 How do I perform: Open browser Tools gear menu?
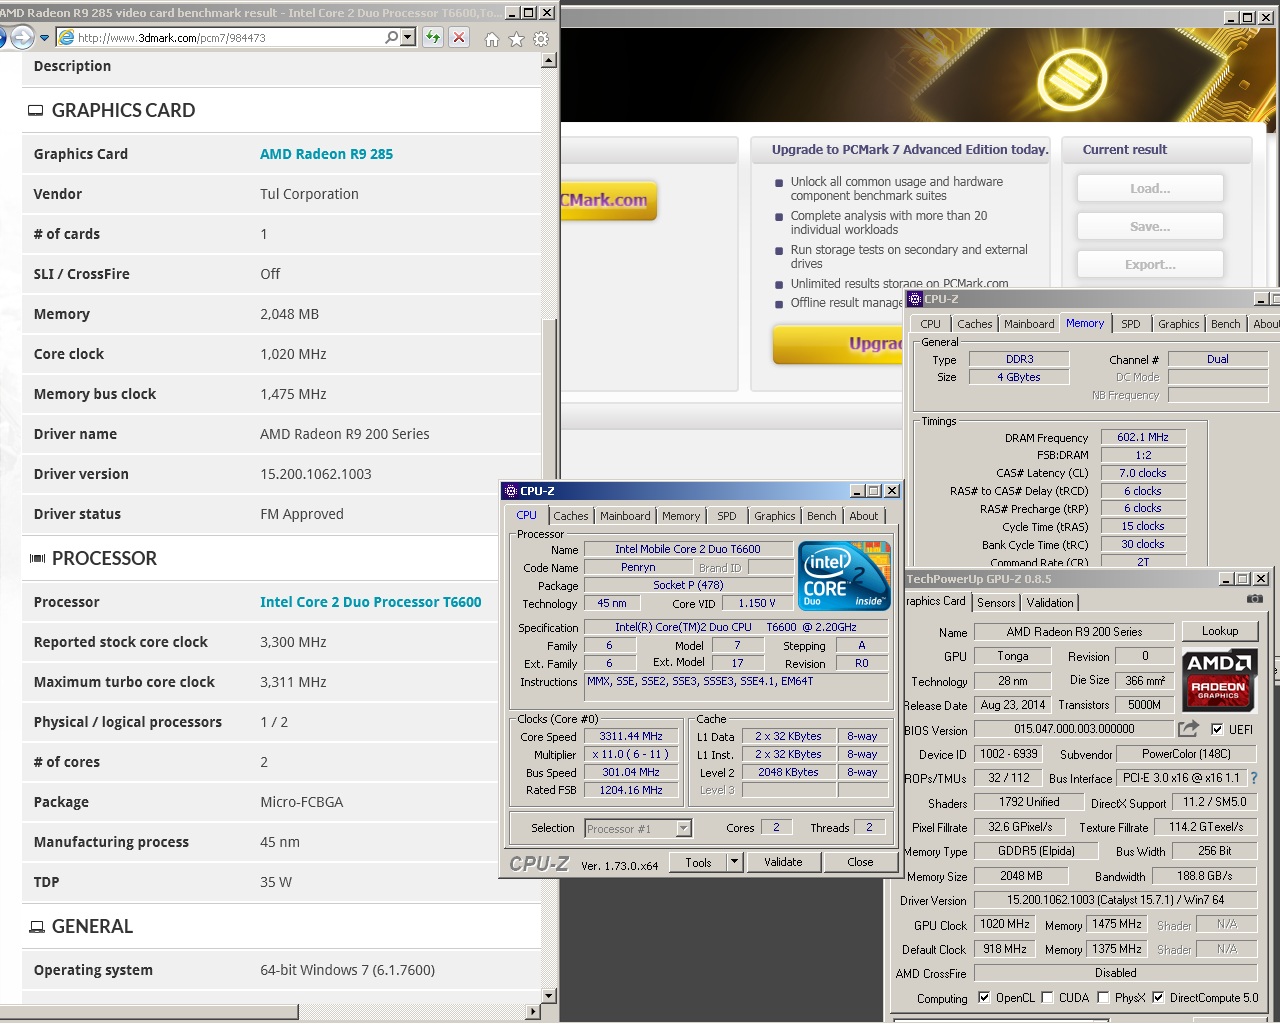tap(541, 39)
